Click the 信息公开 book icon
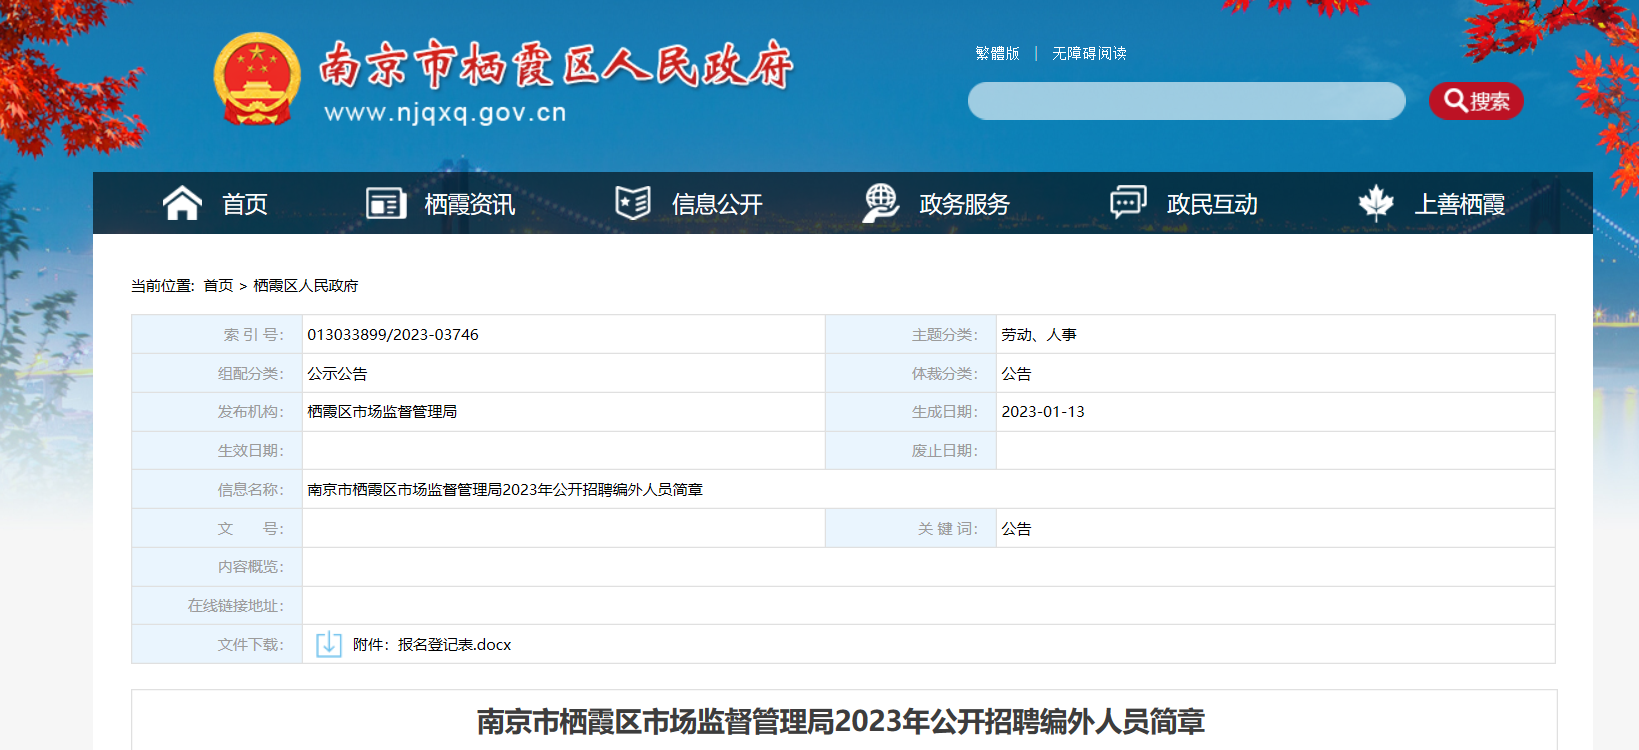This screenshot has height=750, width=1639. pos(633,203)
